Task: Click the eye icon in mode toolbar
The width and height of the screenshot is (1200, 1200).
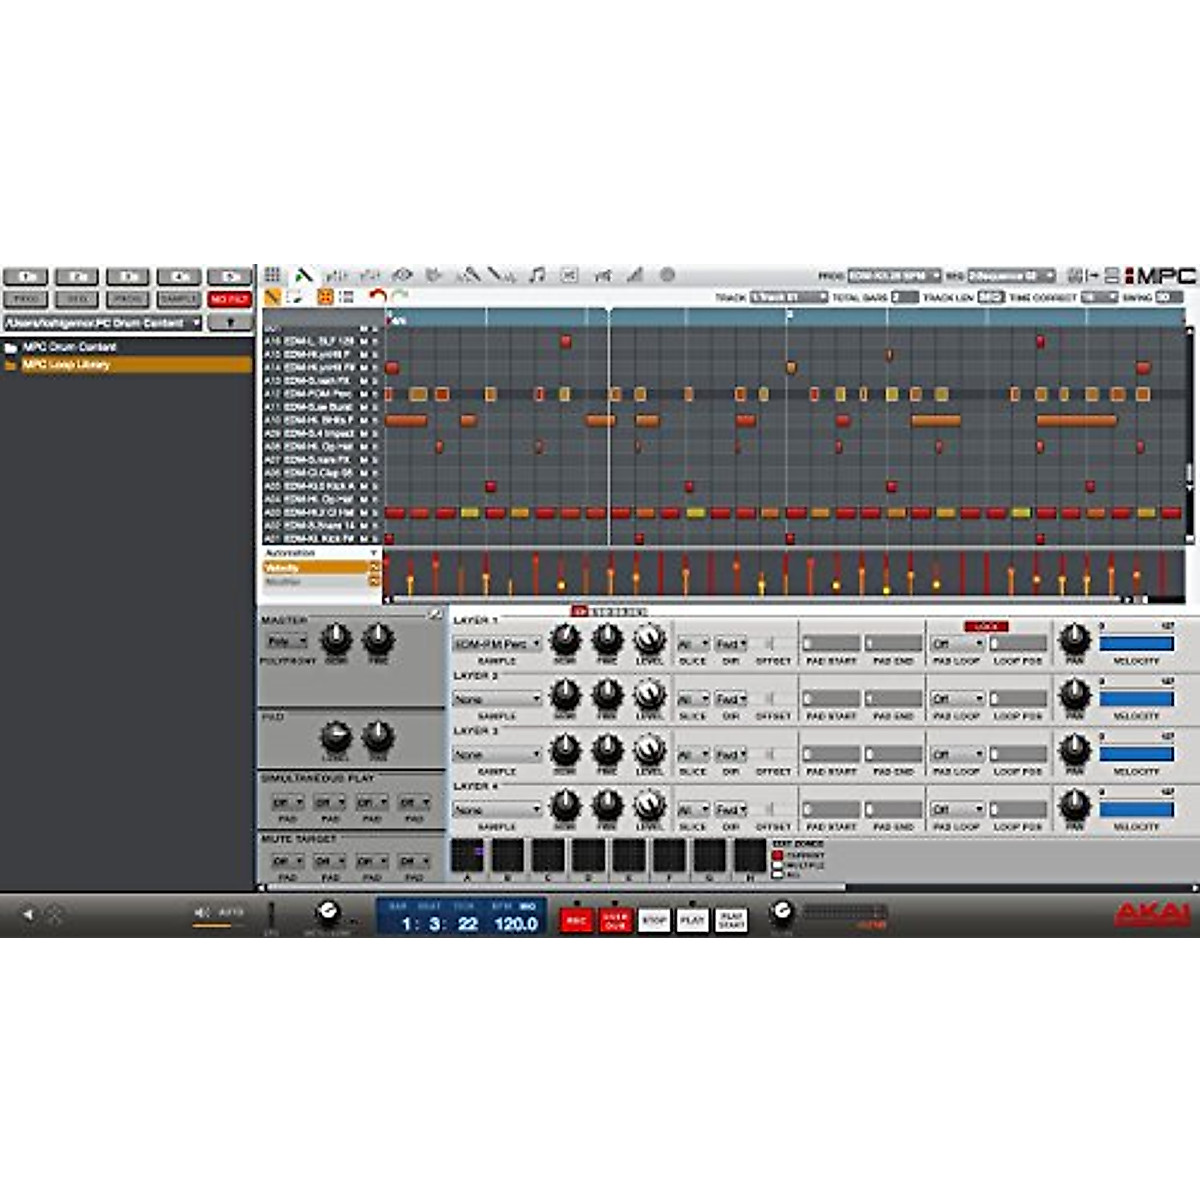Action: pos(402,275)
